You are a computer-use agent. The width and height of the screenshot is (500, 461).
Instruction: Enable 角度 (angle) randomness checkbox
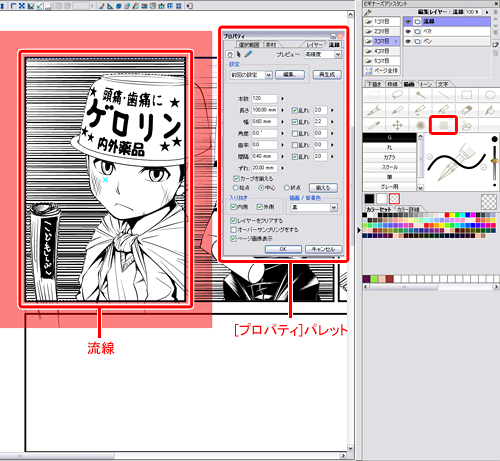point(295,134)
